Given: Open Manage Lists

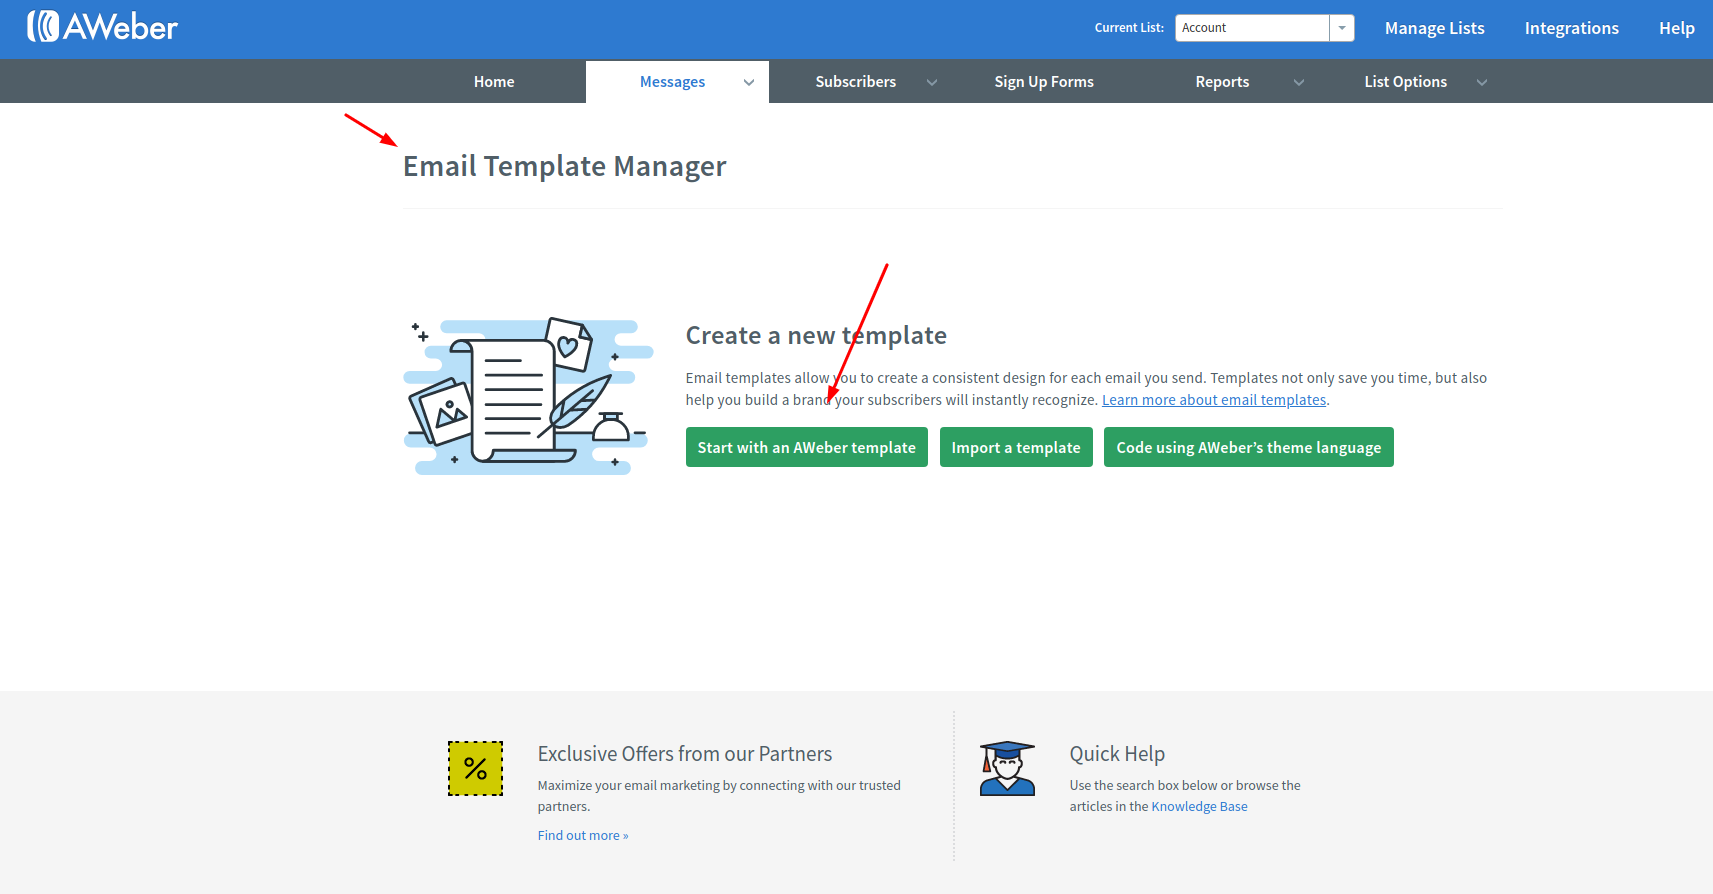Looking at the screenshot, I should (1434, 28).
